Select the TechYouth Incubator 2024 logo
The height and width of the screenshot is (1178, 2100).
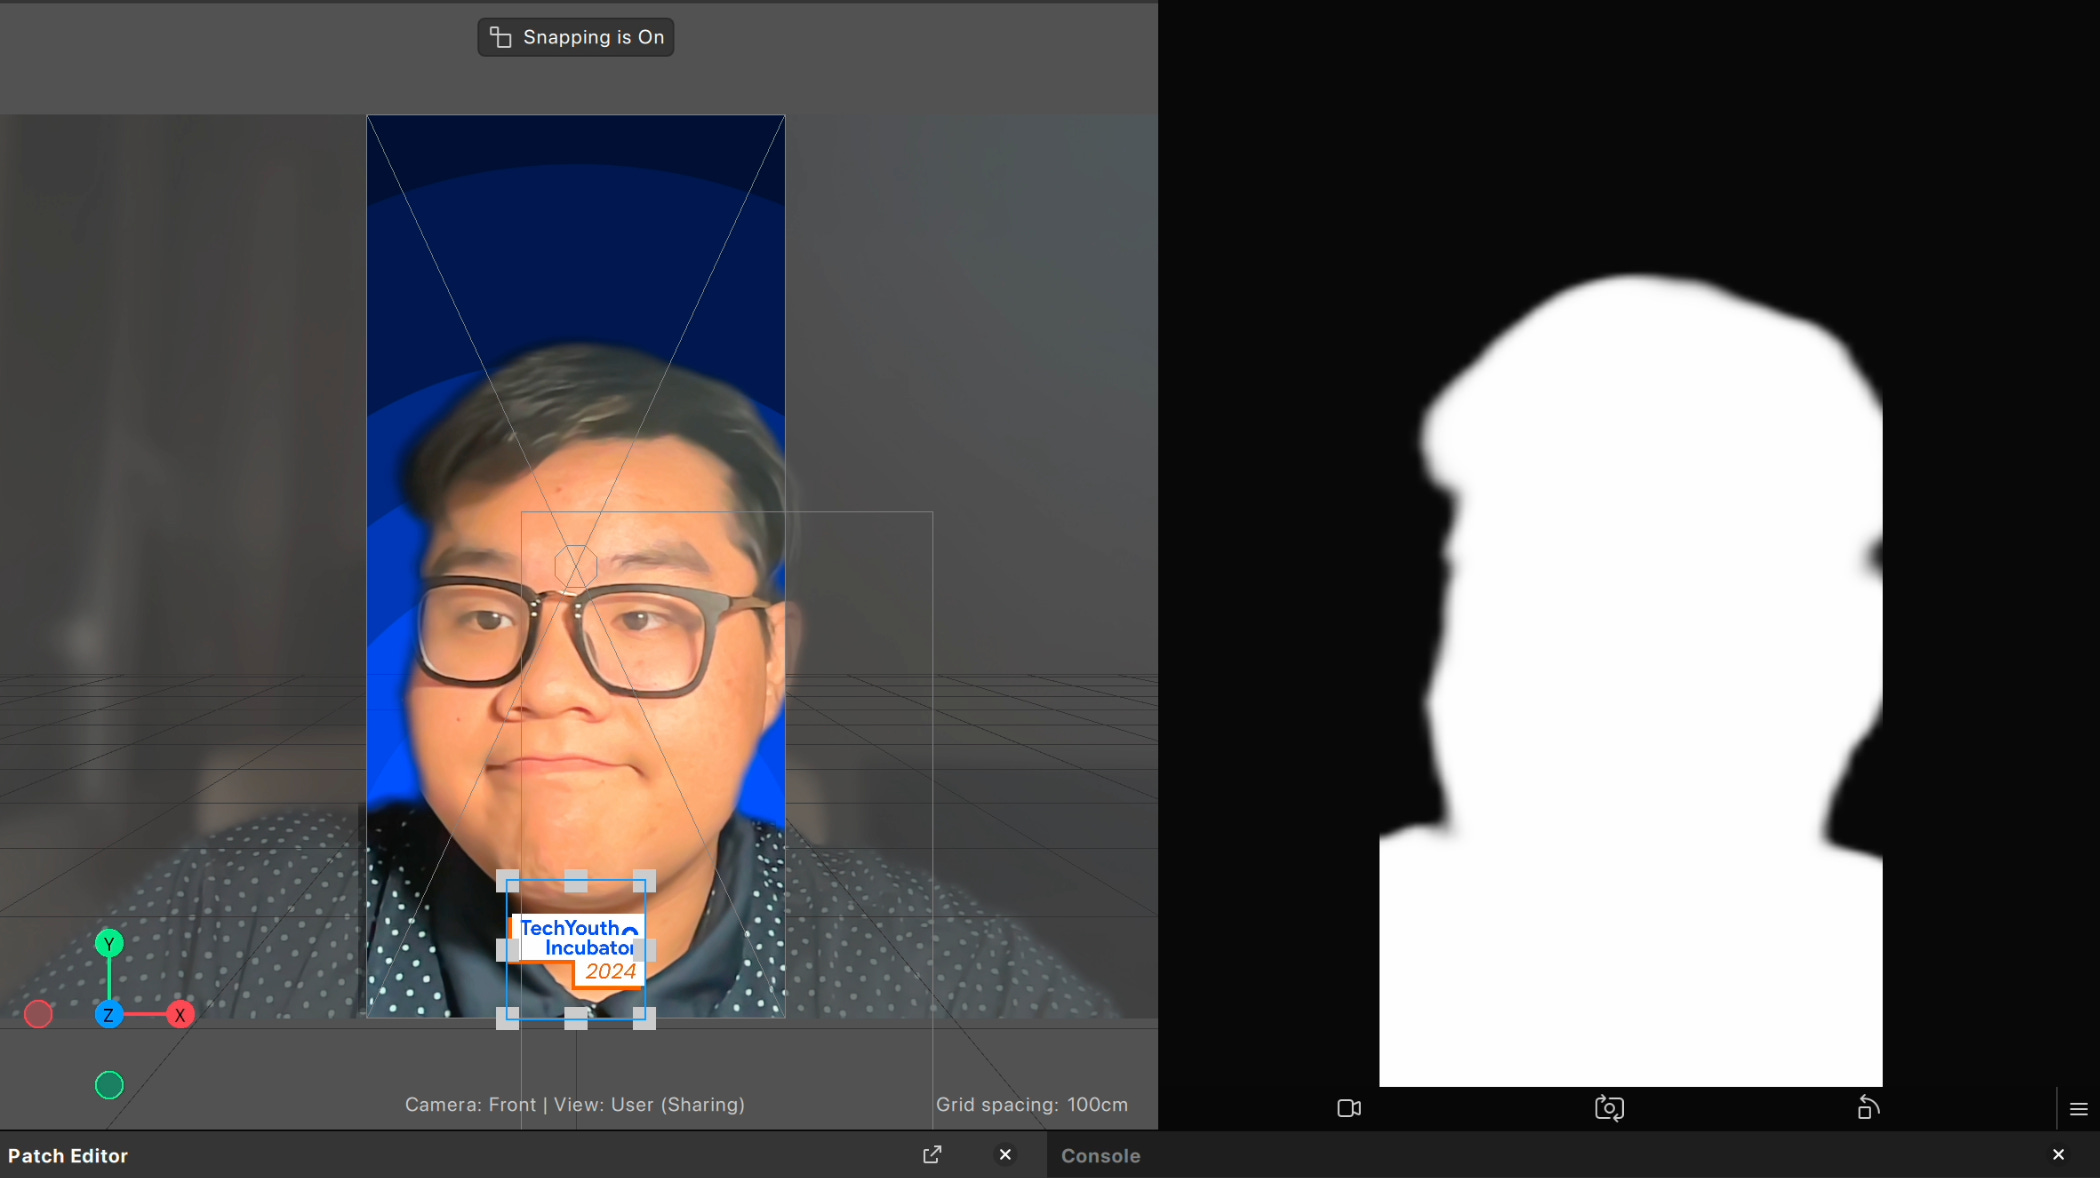pos(578,951)
